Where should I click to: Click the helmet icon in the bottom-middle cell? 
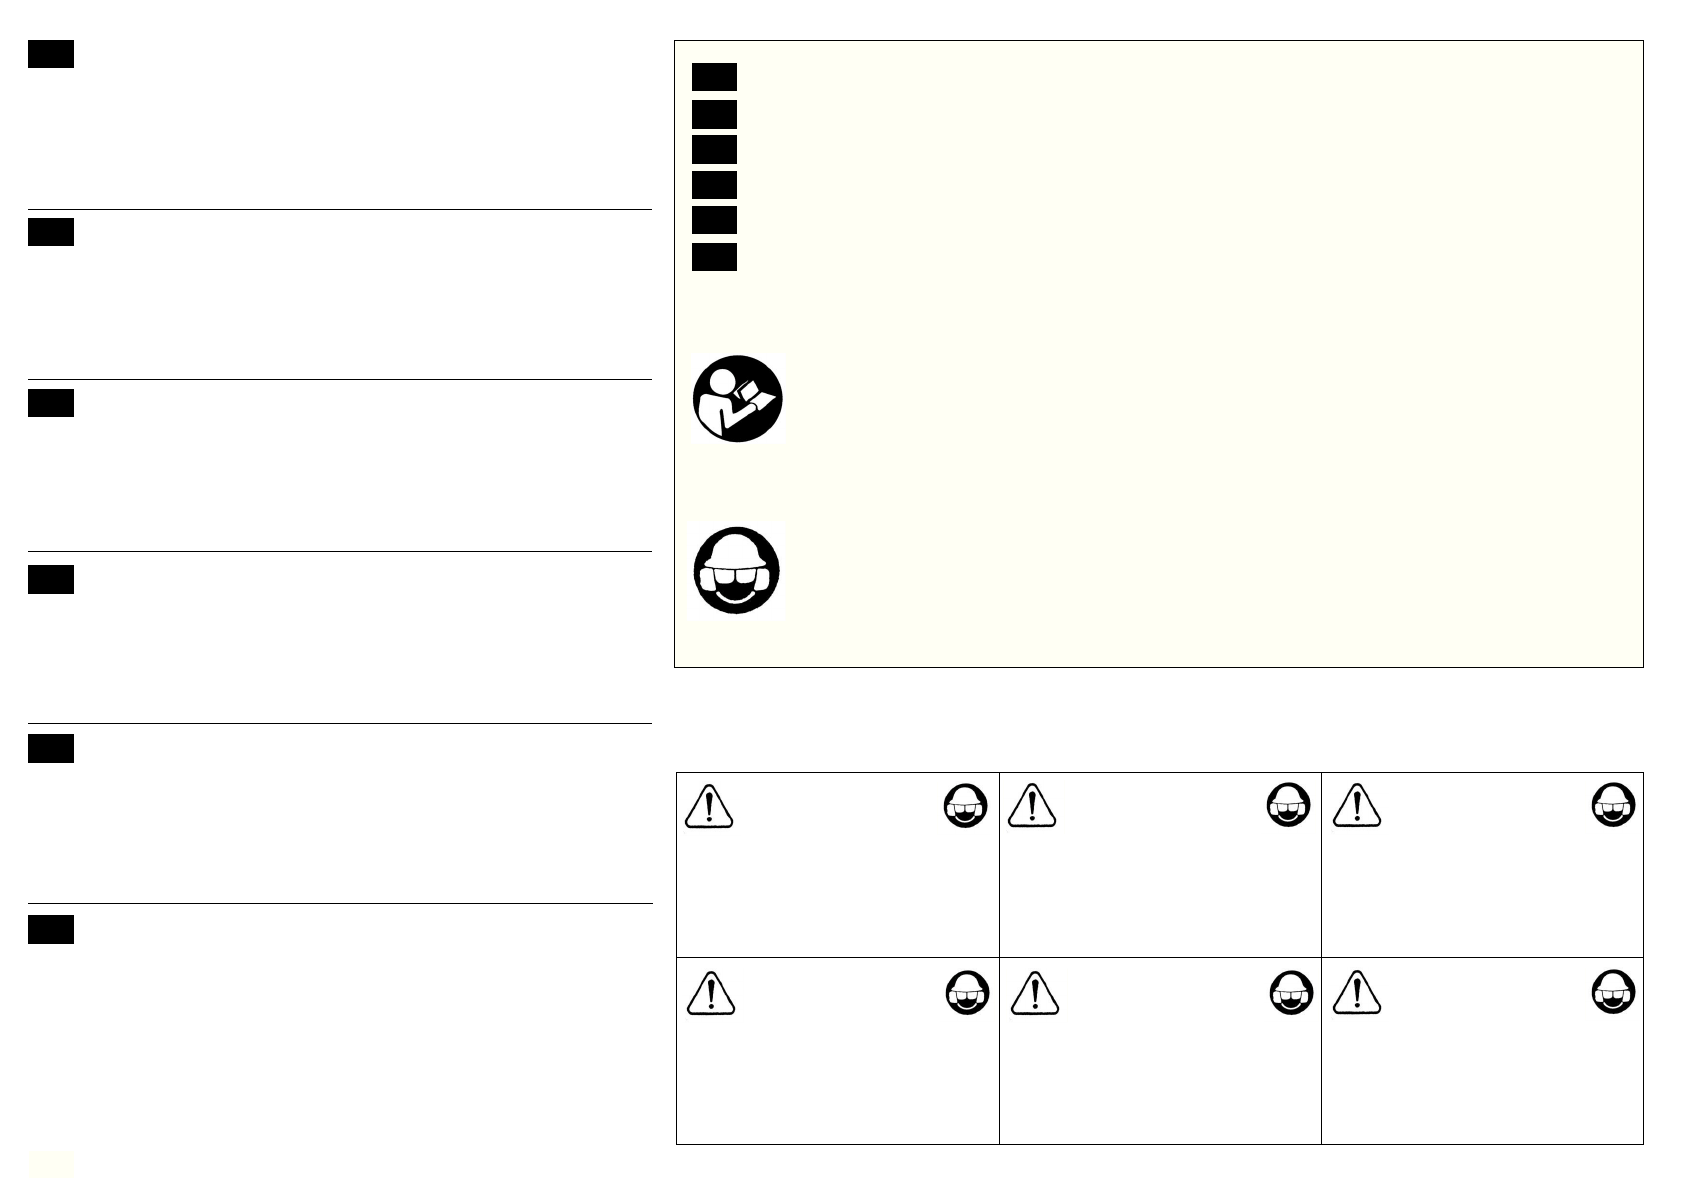click(1291, 994)
